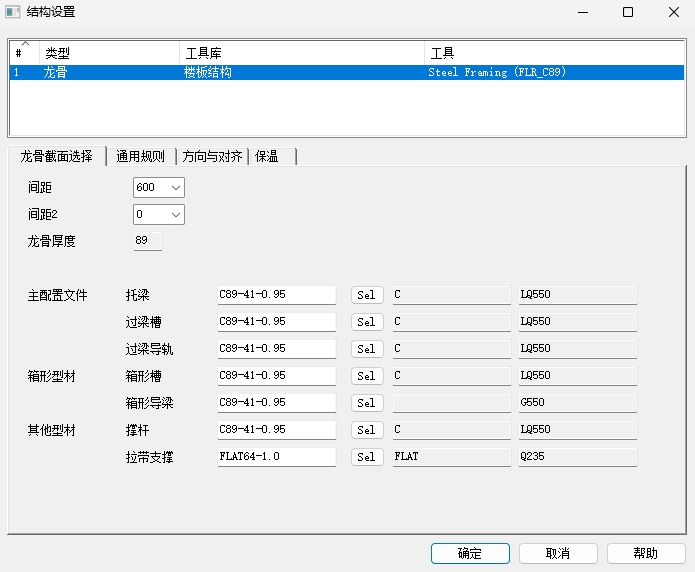
Task: Click the C type field in 托梁 row
Action: pos(452,295)
